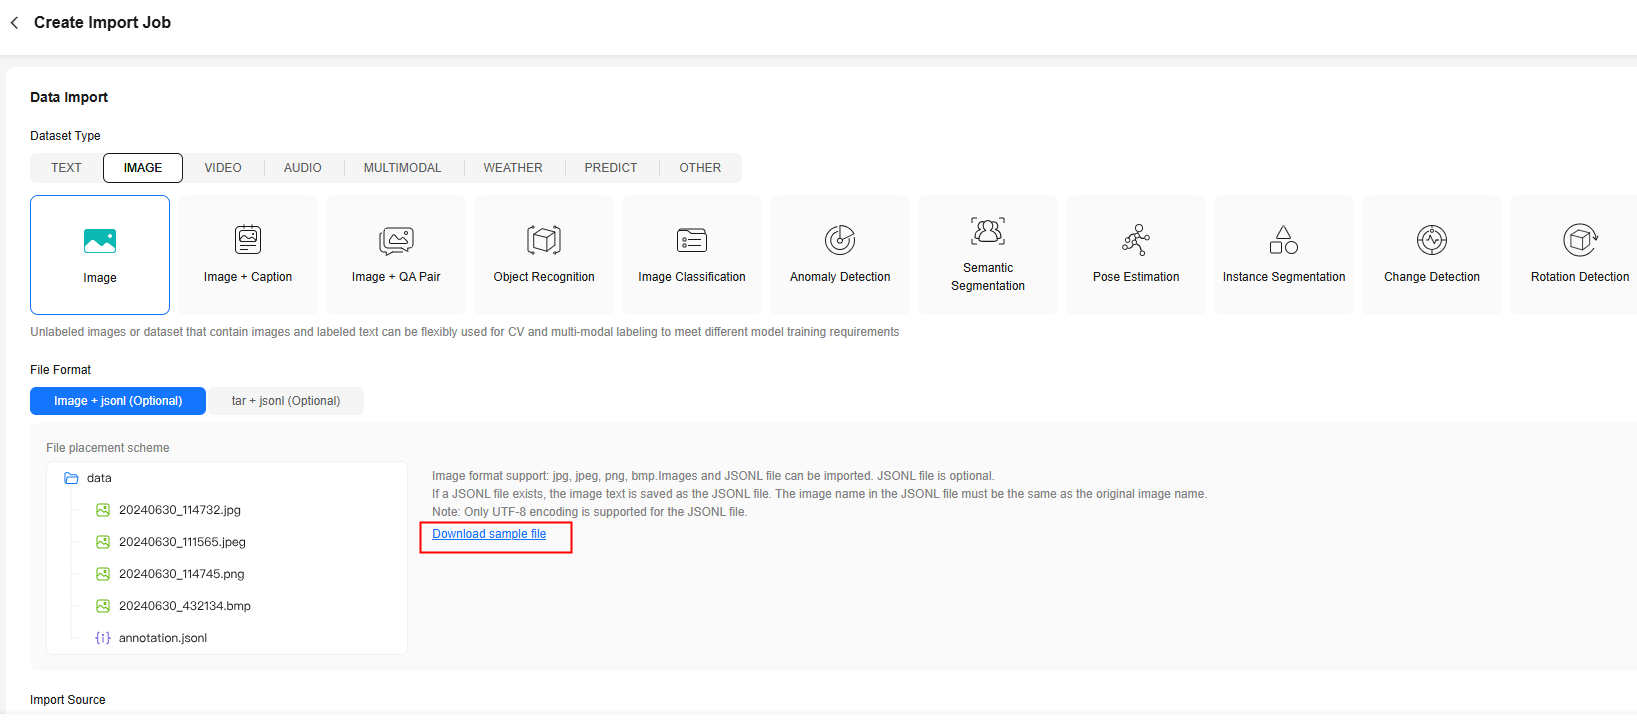
Task: Select the Anomaly Detection icon
Action: pos(840,240)
